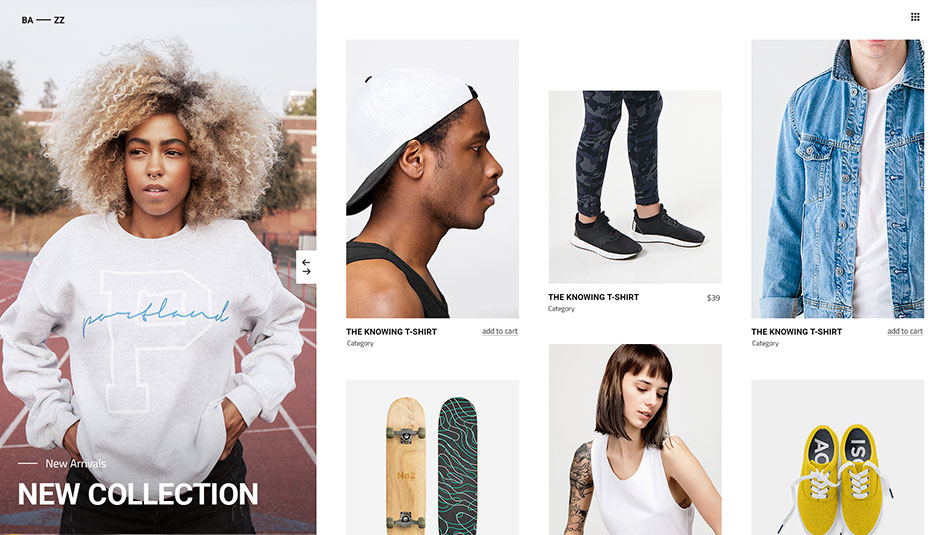Click title under the white cap photo
The height and width of the screenshot is (535, 950).
click(391, 332)
